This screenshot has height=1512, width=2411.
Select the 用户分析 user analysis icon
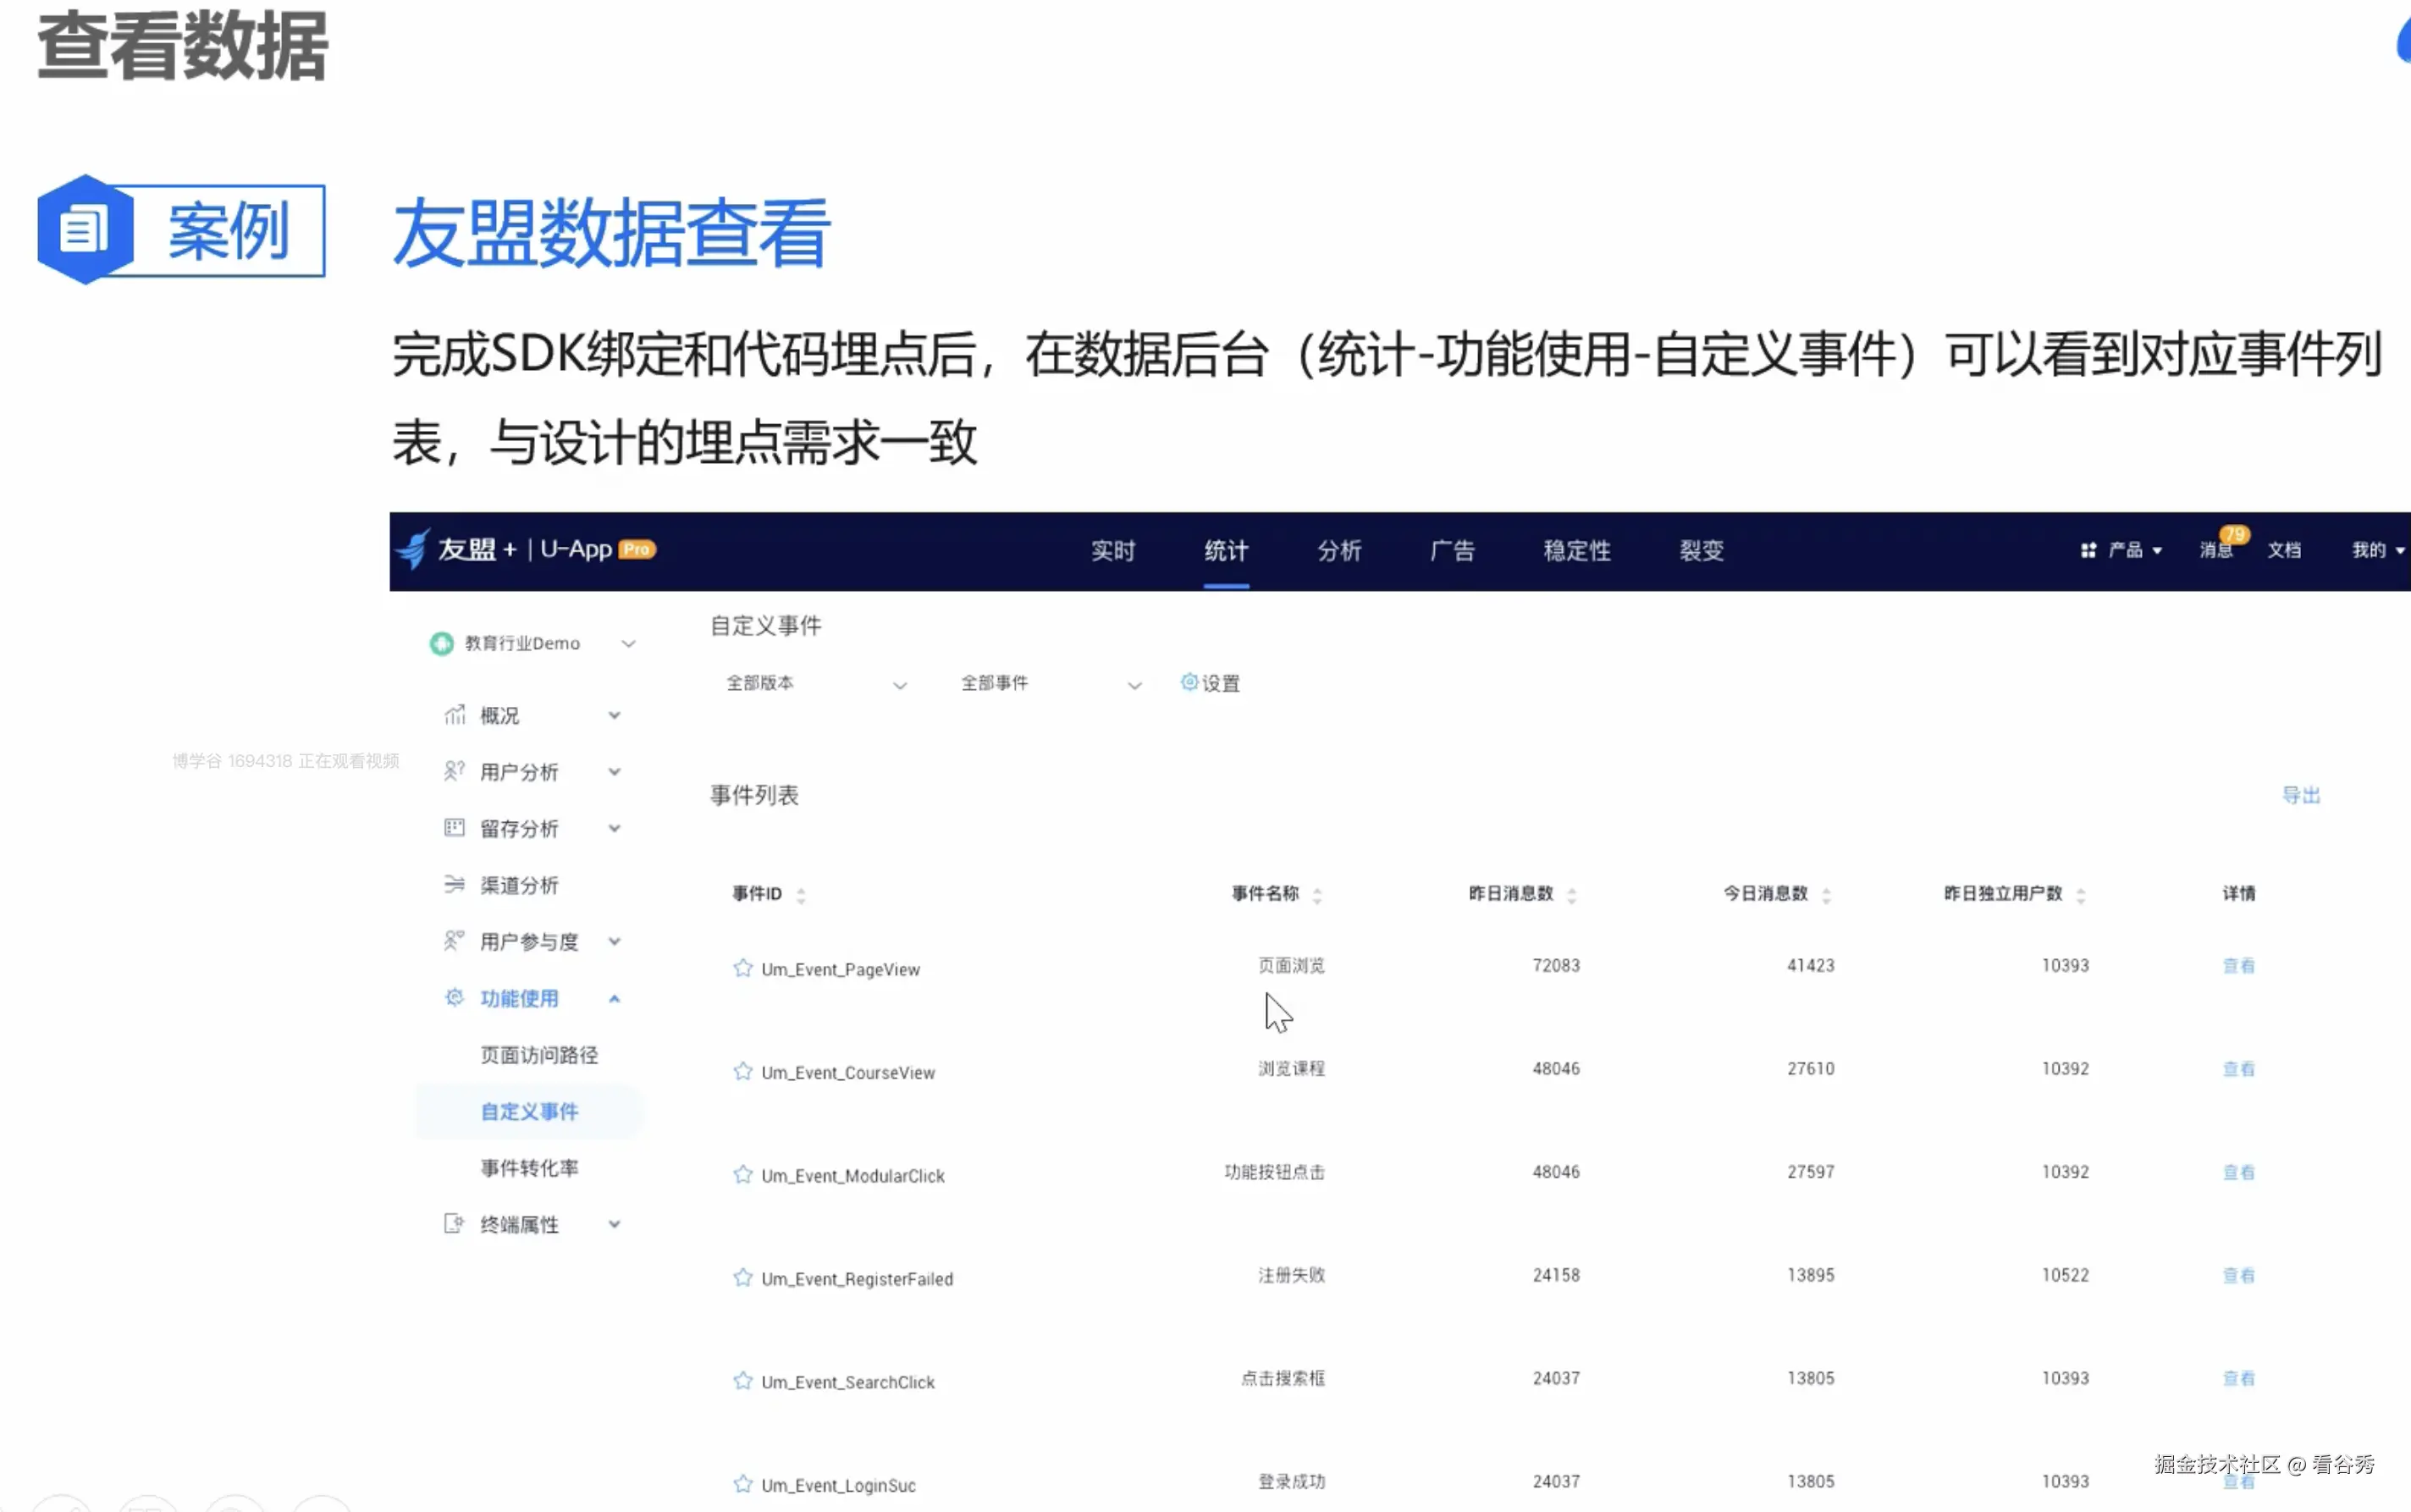pos(455,770)
